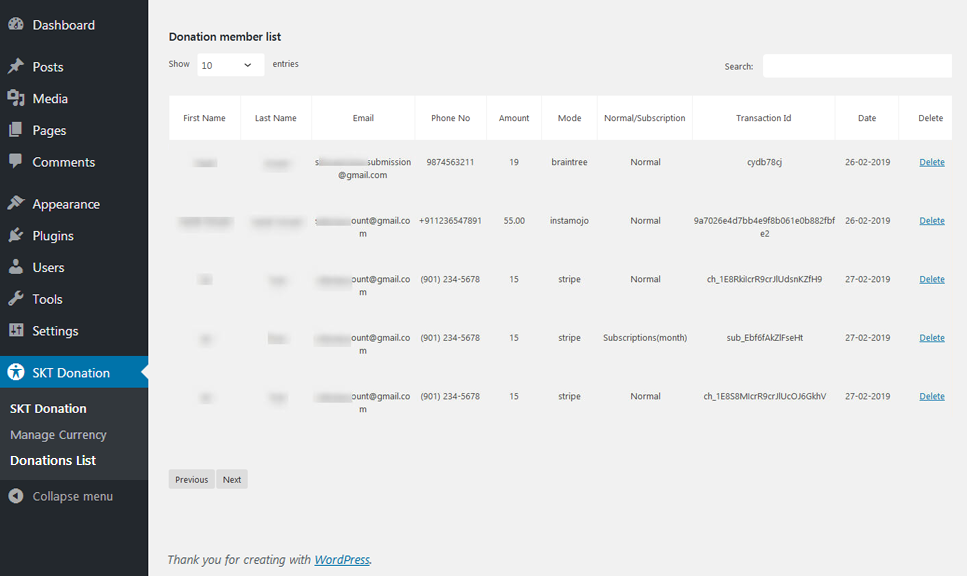Open the show entries count dropdown
Viewport: 967px width, 576px height.
pyautogui.click(x=230, y=65)
